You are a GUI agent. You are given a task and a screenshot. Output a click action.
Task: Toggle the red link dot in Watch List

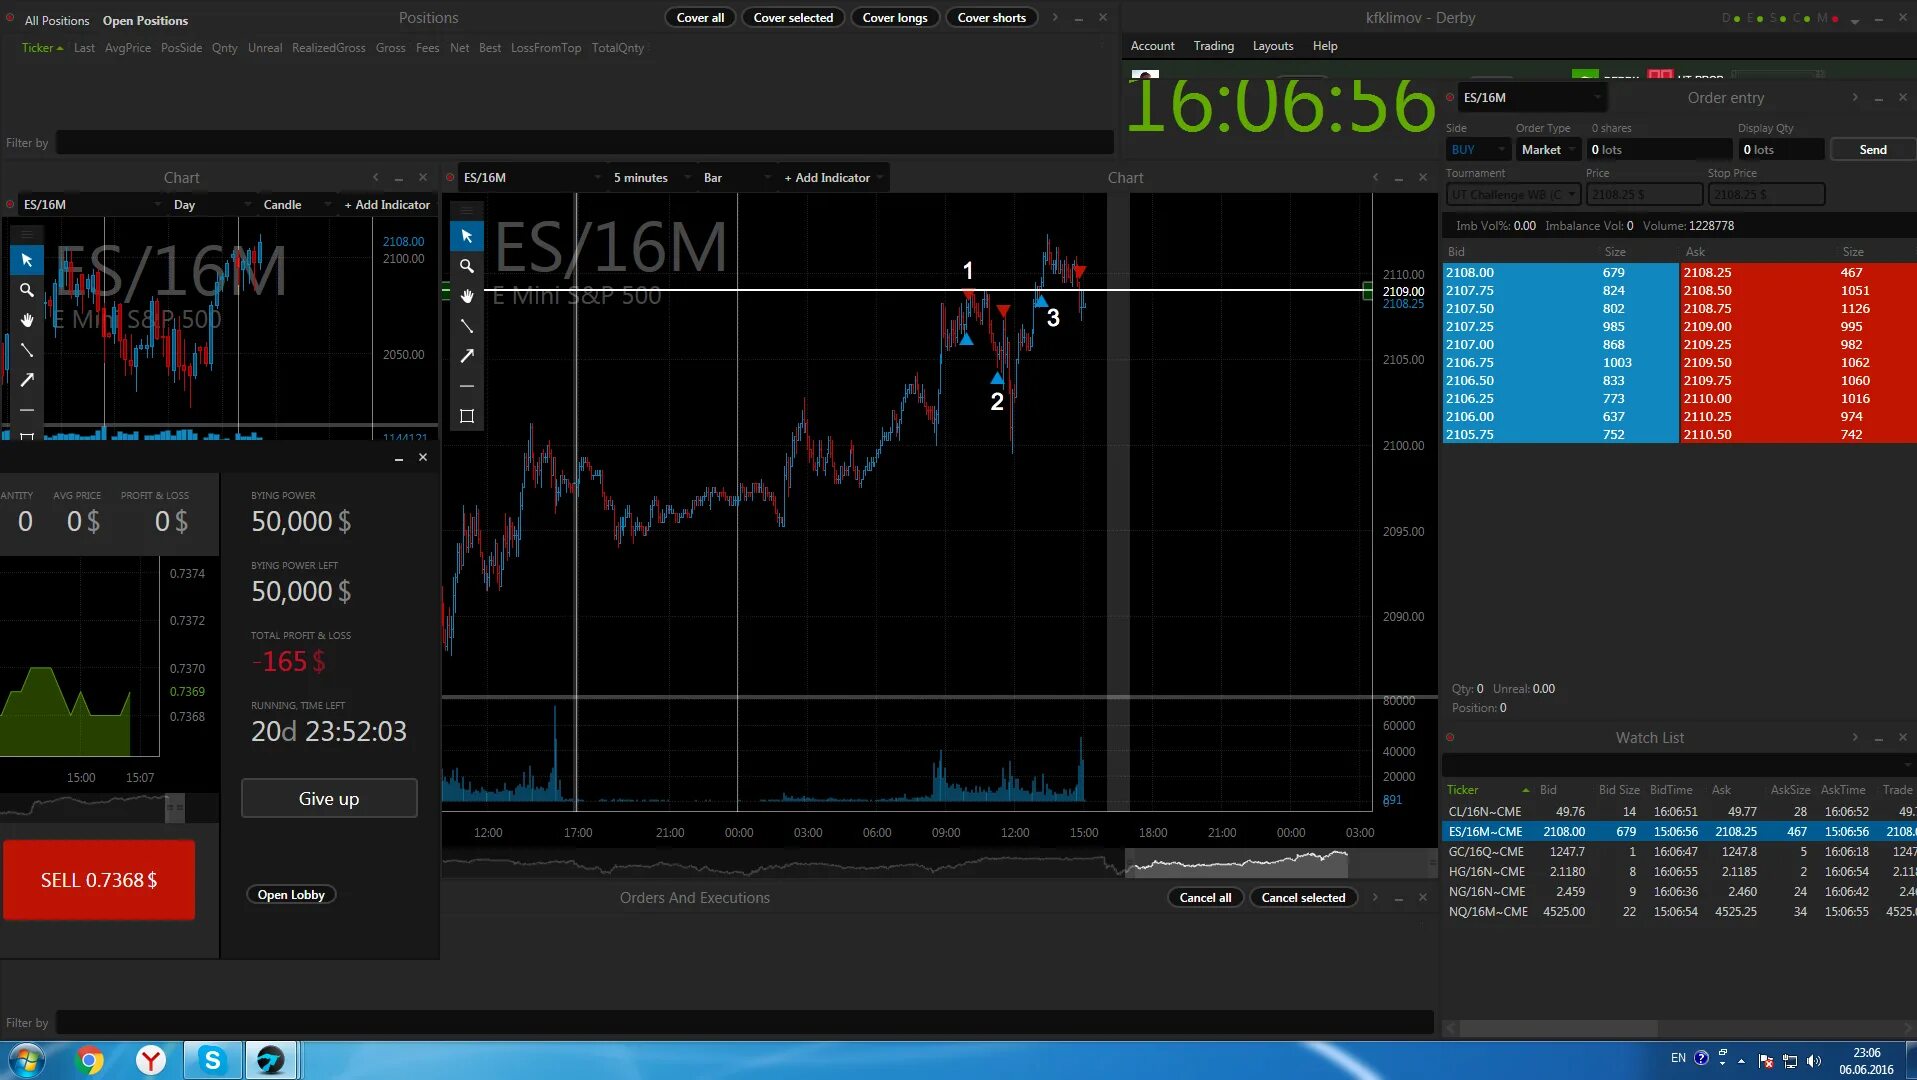[x=1450, y=738]
